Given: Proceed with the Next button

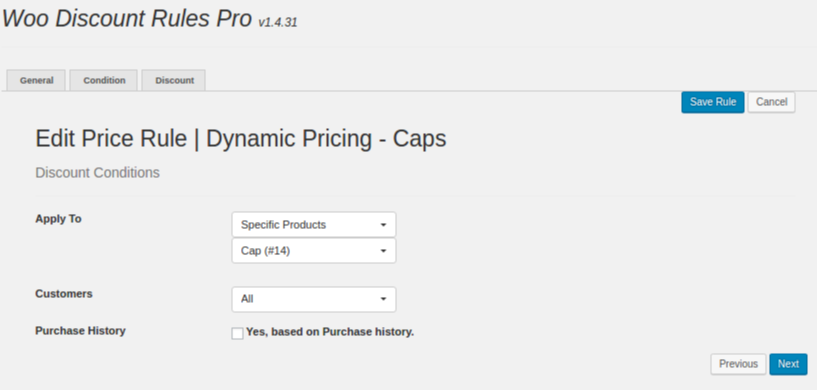Looking at the screenshot, I should pos(788,364).
